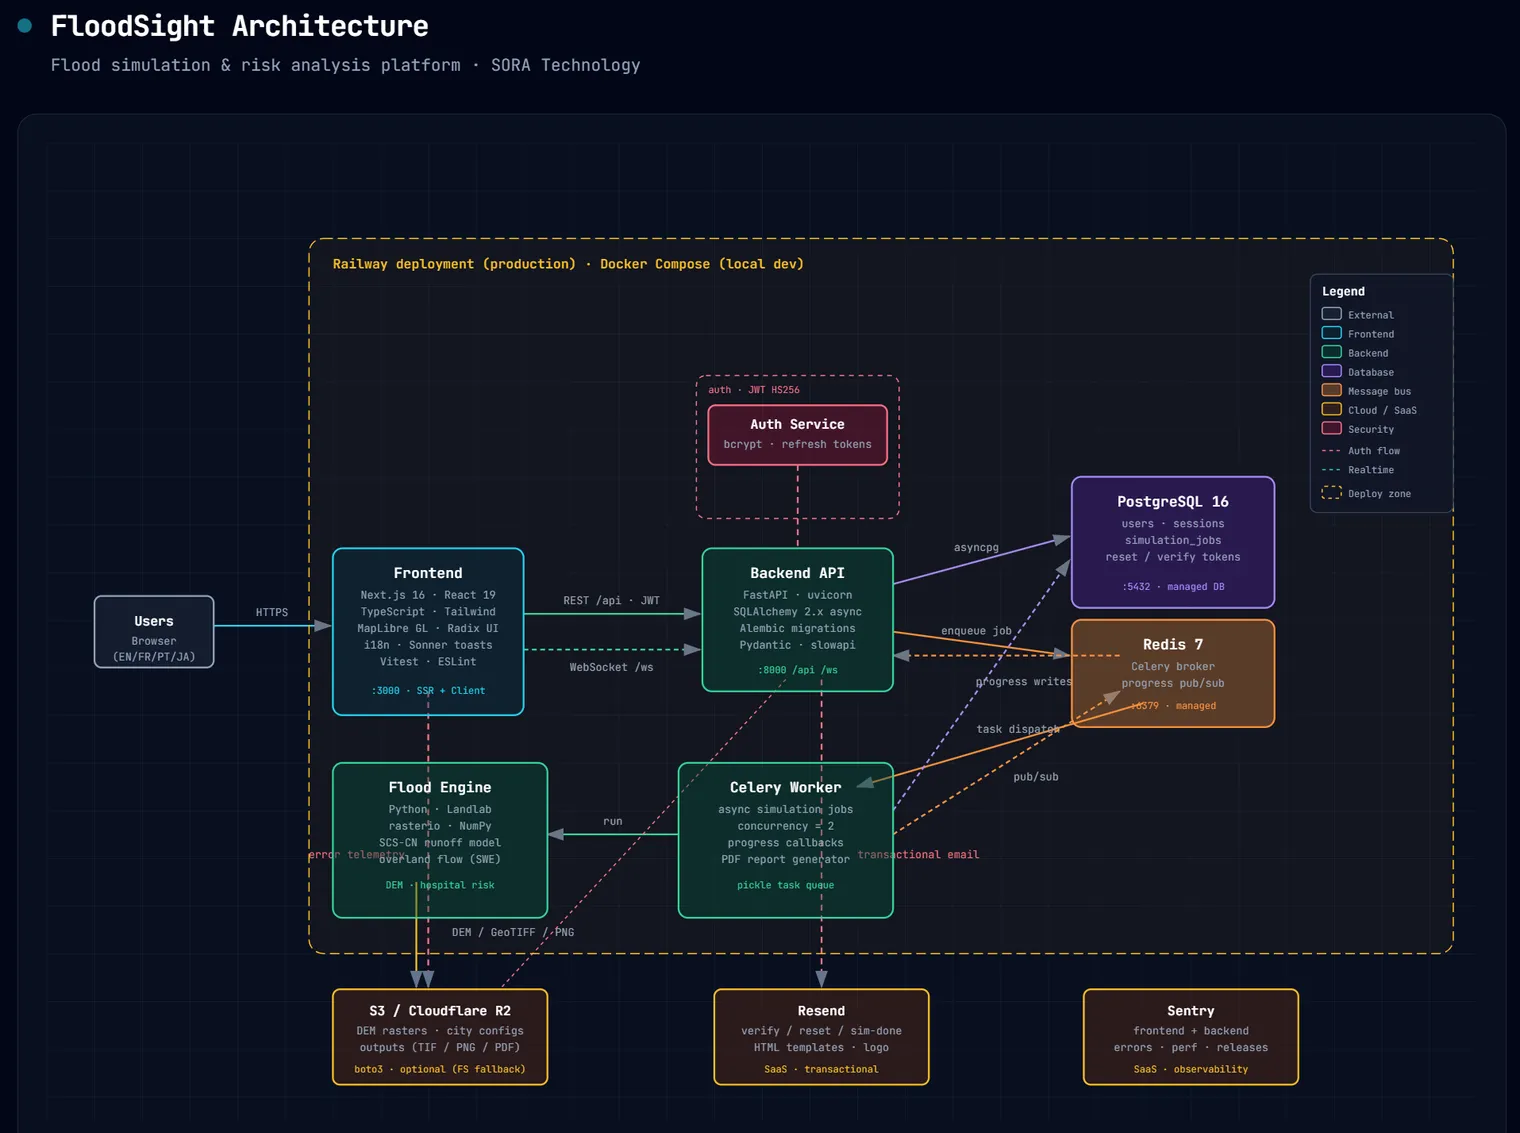Click the Message bus legend swatch
The height and width of the screenshot is (1133, 1520).
coord(1332,390)
